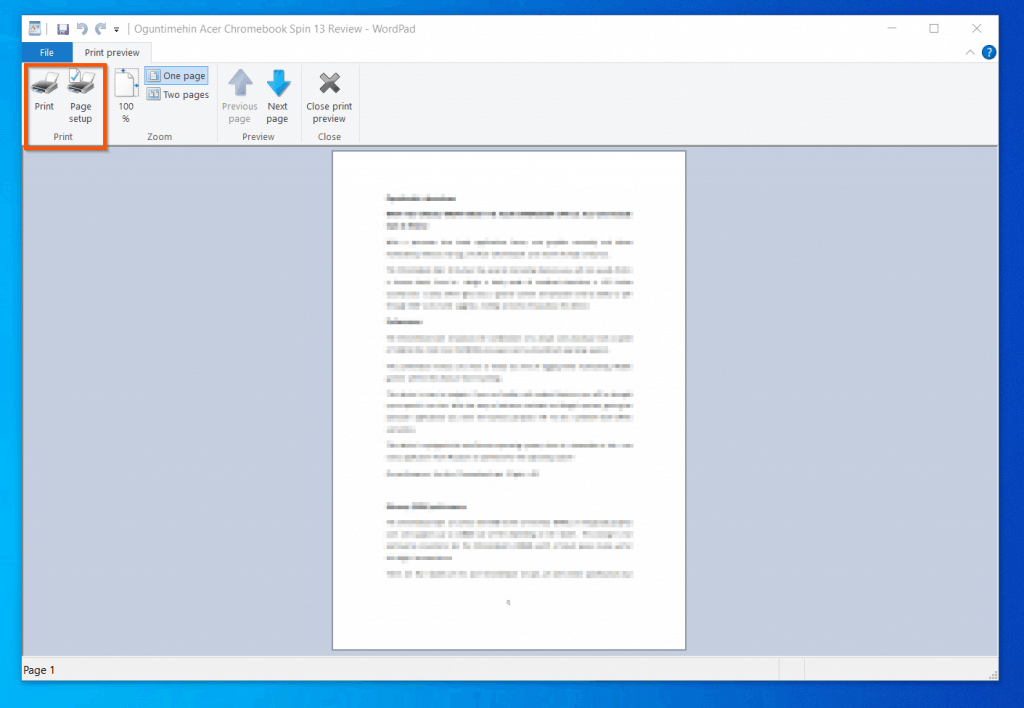Click the Undo arrow
Screen dimensions: 1024x708
click(x=82, y=29)
